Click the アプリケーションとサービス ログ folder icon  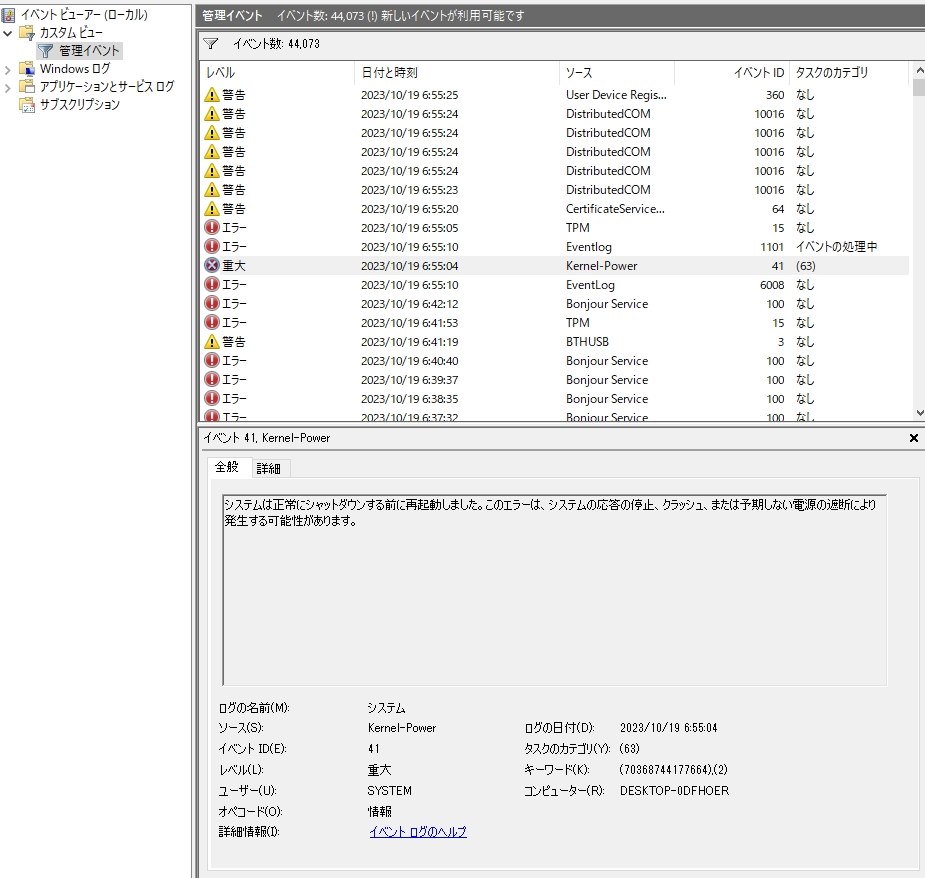27,87
